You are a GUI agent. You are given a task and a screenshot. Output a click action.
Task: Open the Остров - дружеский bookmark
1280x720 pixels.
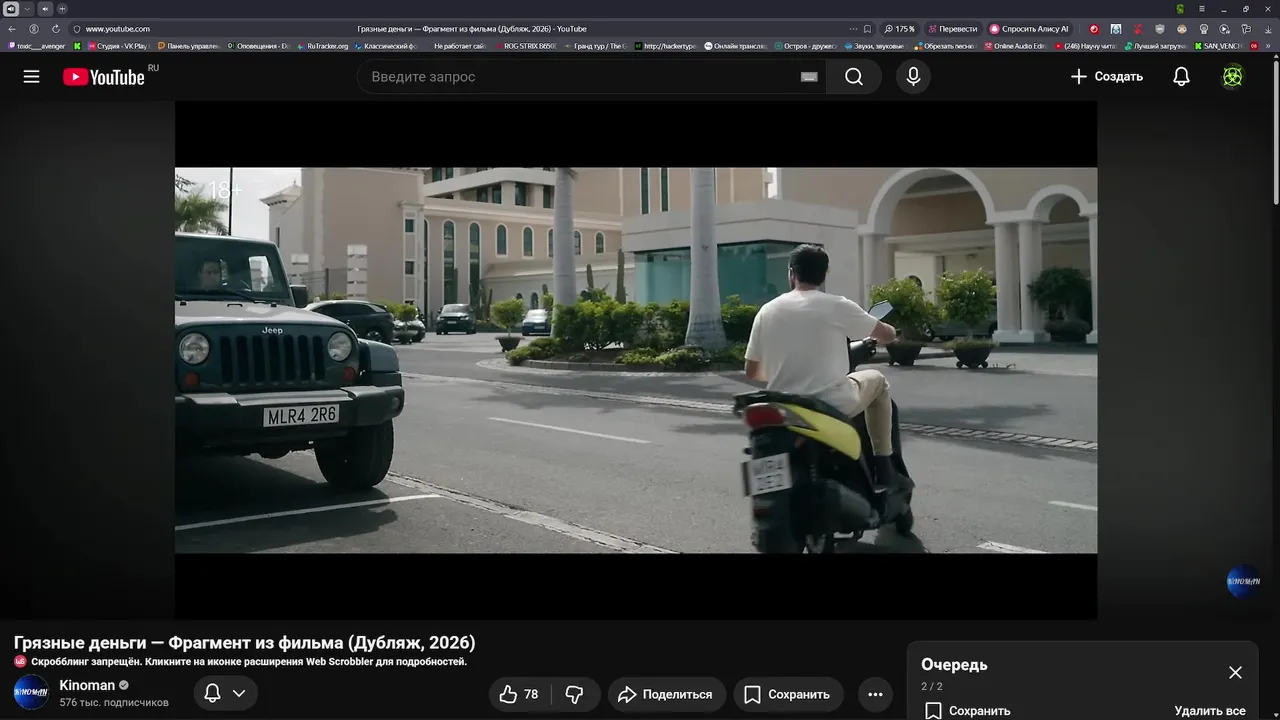point(805,46)
